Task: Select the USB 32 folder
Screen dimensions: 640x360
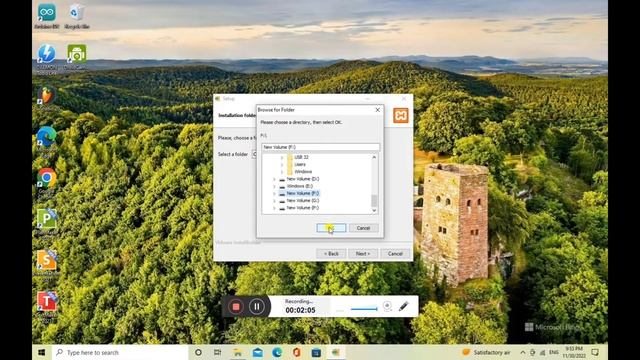Action: point(301,157)
